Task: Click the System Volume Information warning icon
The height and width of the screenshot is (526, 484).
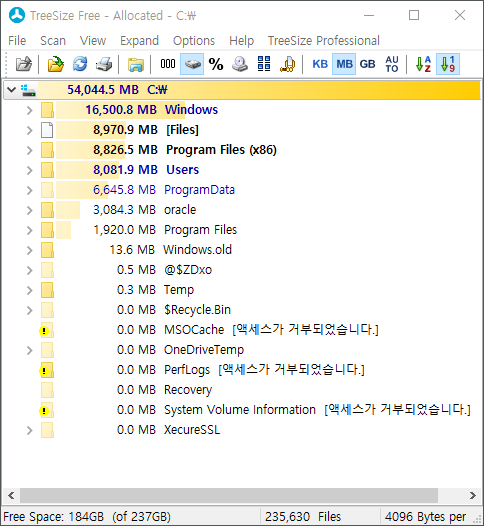Action: click(47, 410)
